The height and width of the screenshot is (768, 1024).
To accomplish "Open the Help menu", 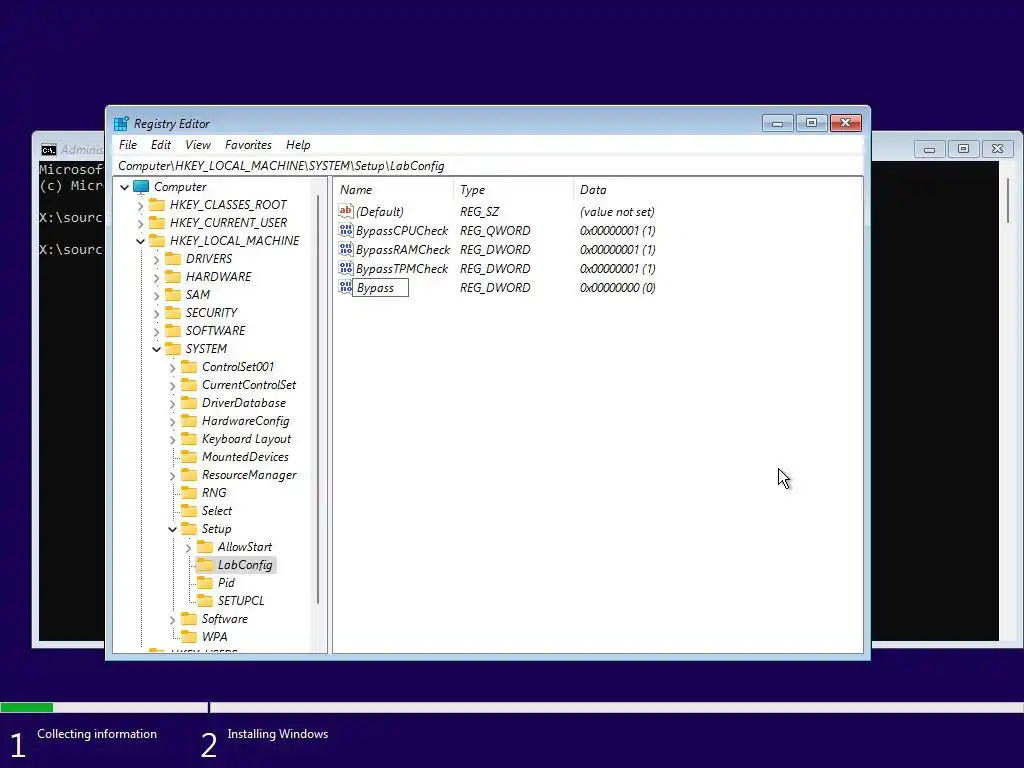I will click(x=298, y=145).
